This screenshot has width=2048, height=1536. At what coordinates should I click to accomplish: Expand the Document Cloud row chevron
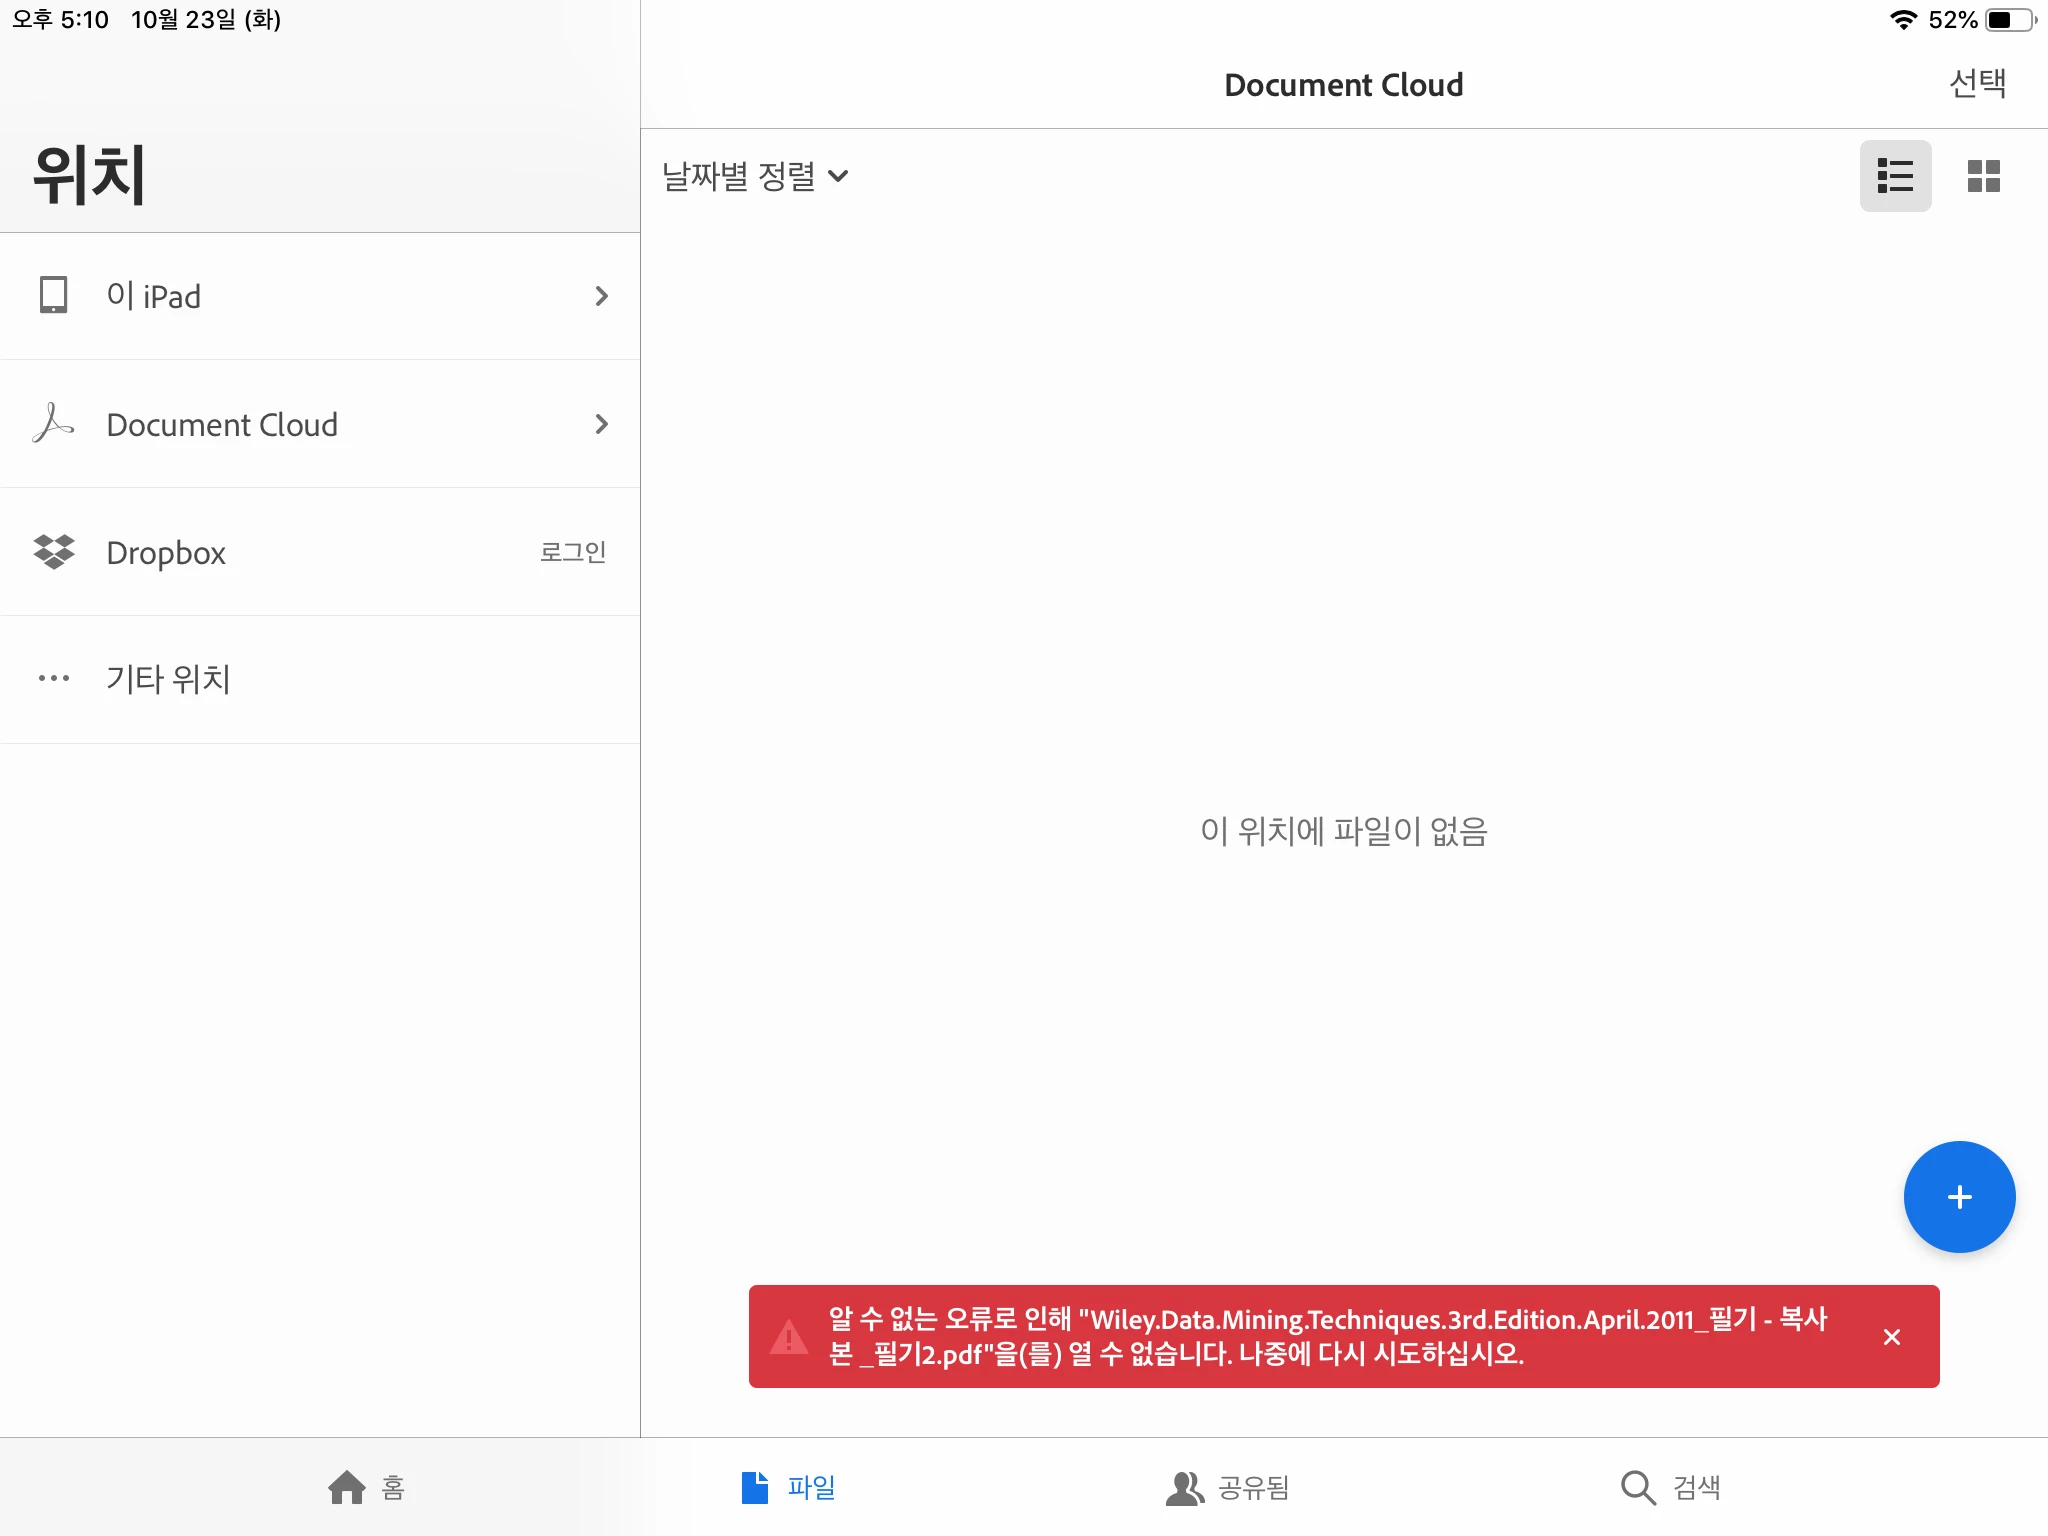tap(601, 424)
